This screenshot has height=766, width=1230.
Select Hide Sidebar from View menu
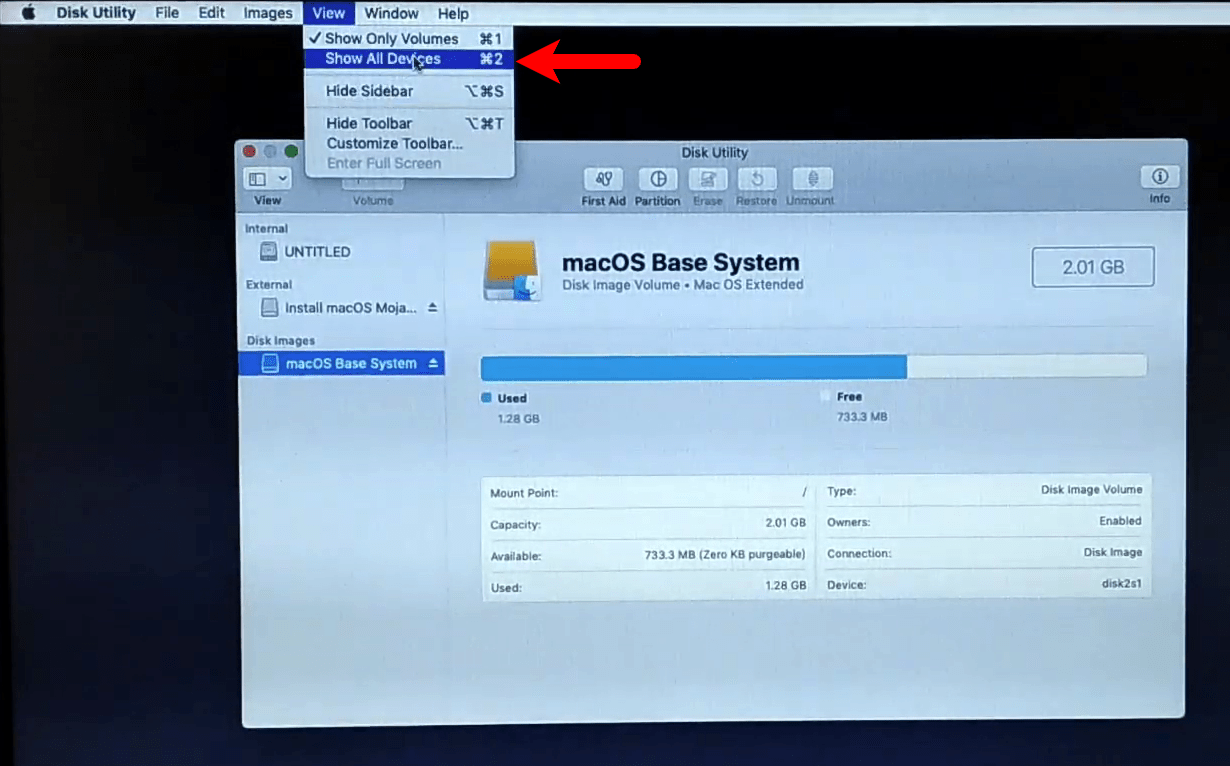tap(409, 91)
